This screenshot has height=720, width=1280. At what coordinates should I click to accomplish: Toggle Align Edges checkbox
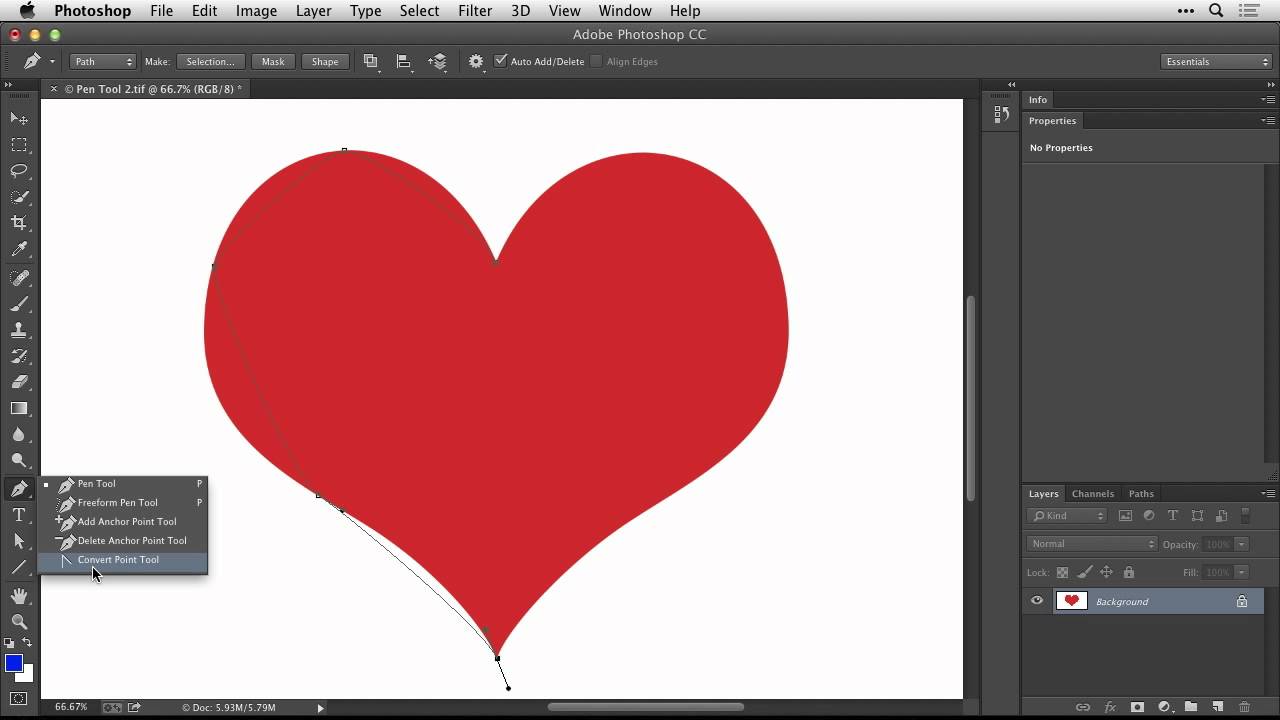click(x=596, y=61)
